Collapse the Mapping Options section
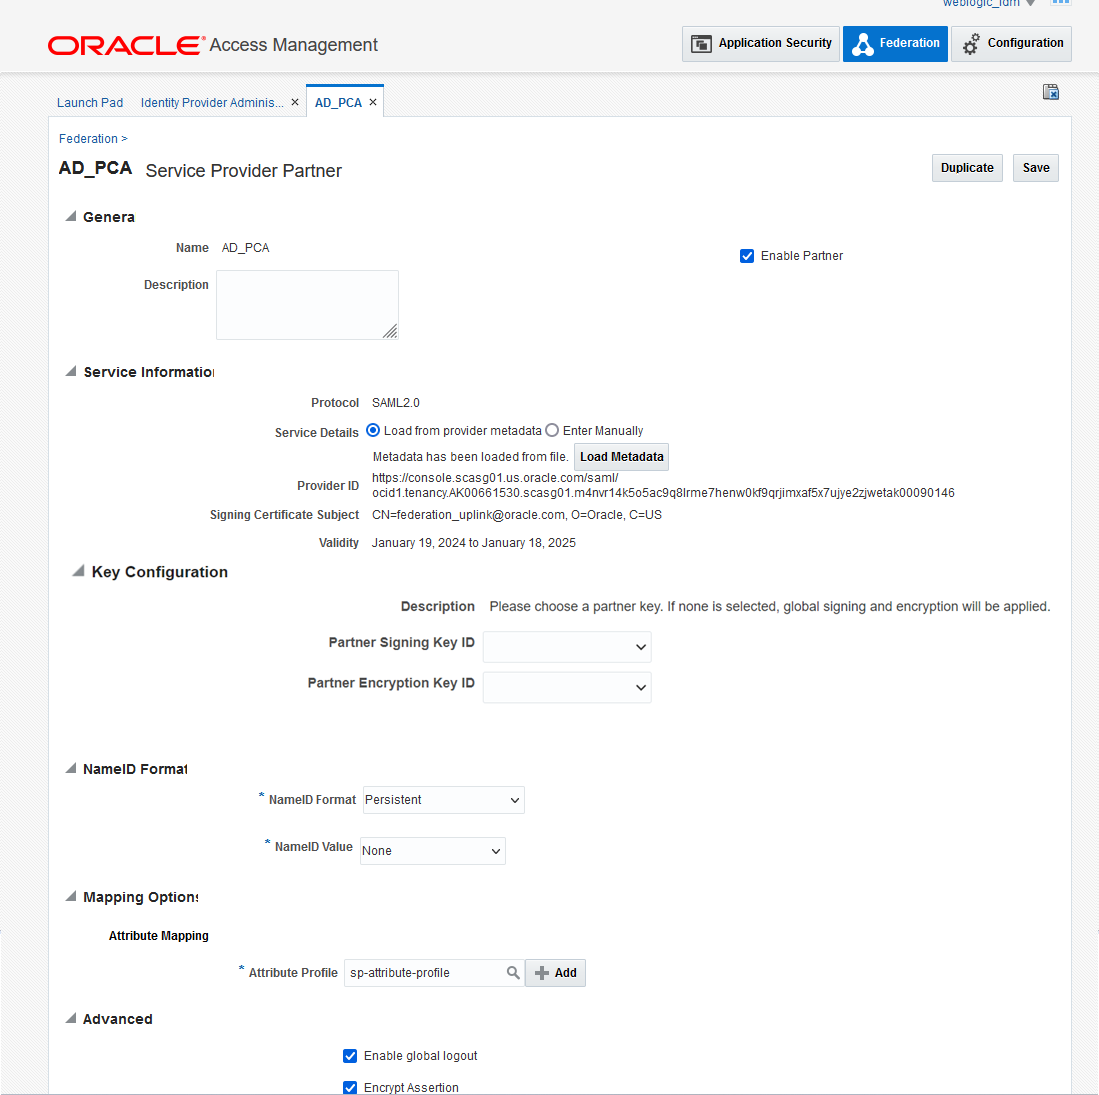Viewport: 1099px width, 1095px height. (x=71, y=897)
